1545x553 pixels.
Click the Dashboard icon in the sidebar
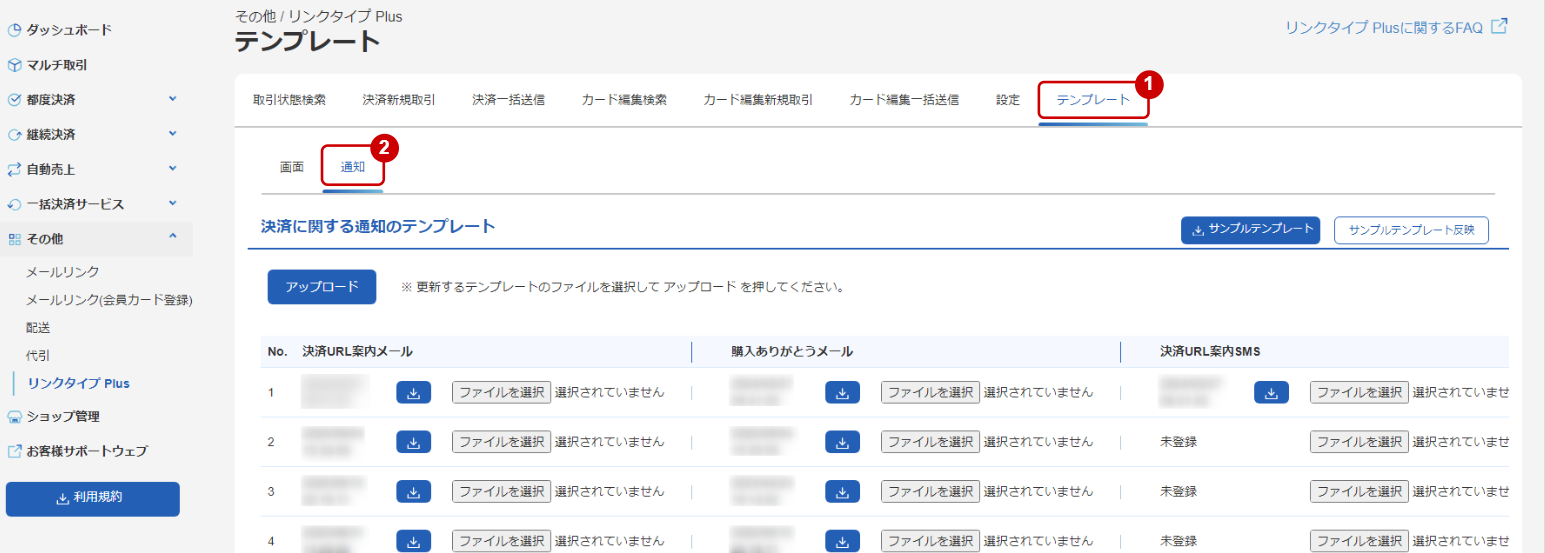coord(14,30)
